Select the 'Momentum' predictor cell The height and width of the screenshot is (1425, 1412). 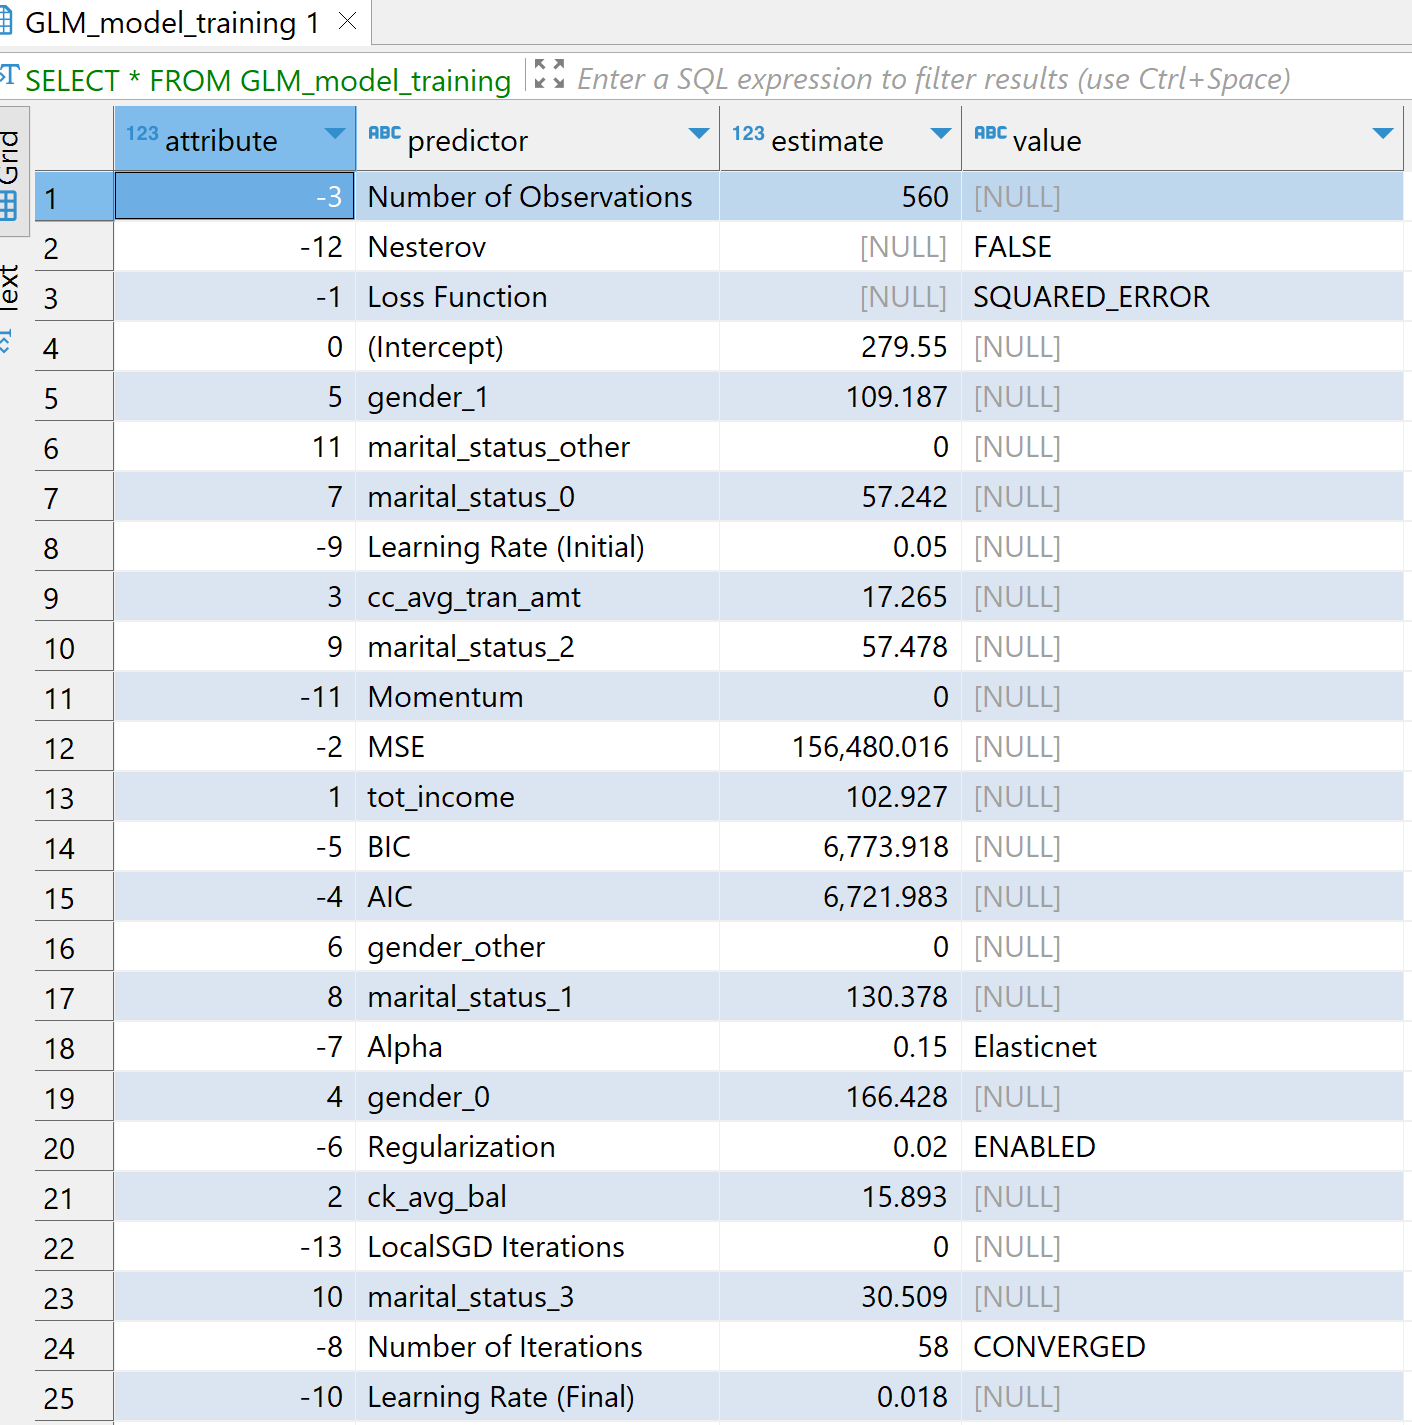tap(538, 697)
